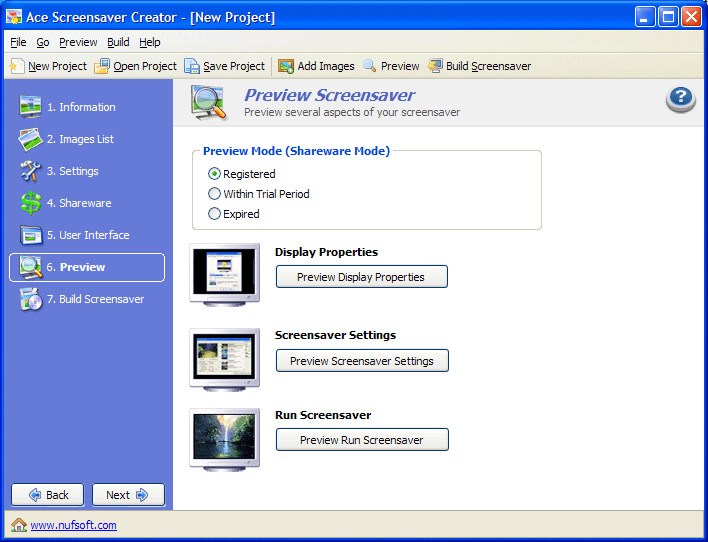Viewport: 708px width, 542px height.
Task: Click Preview Run Screensaver button
Action: (362, 439)
